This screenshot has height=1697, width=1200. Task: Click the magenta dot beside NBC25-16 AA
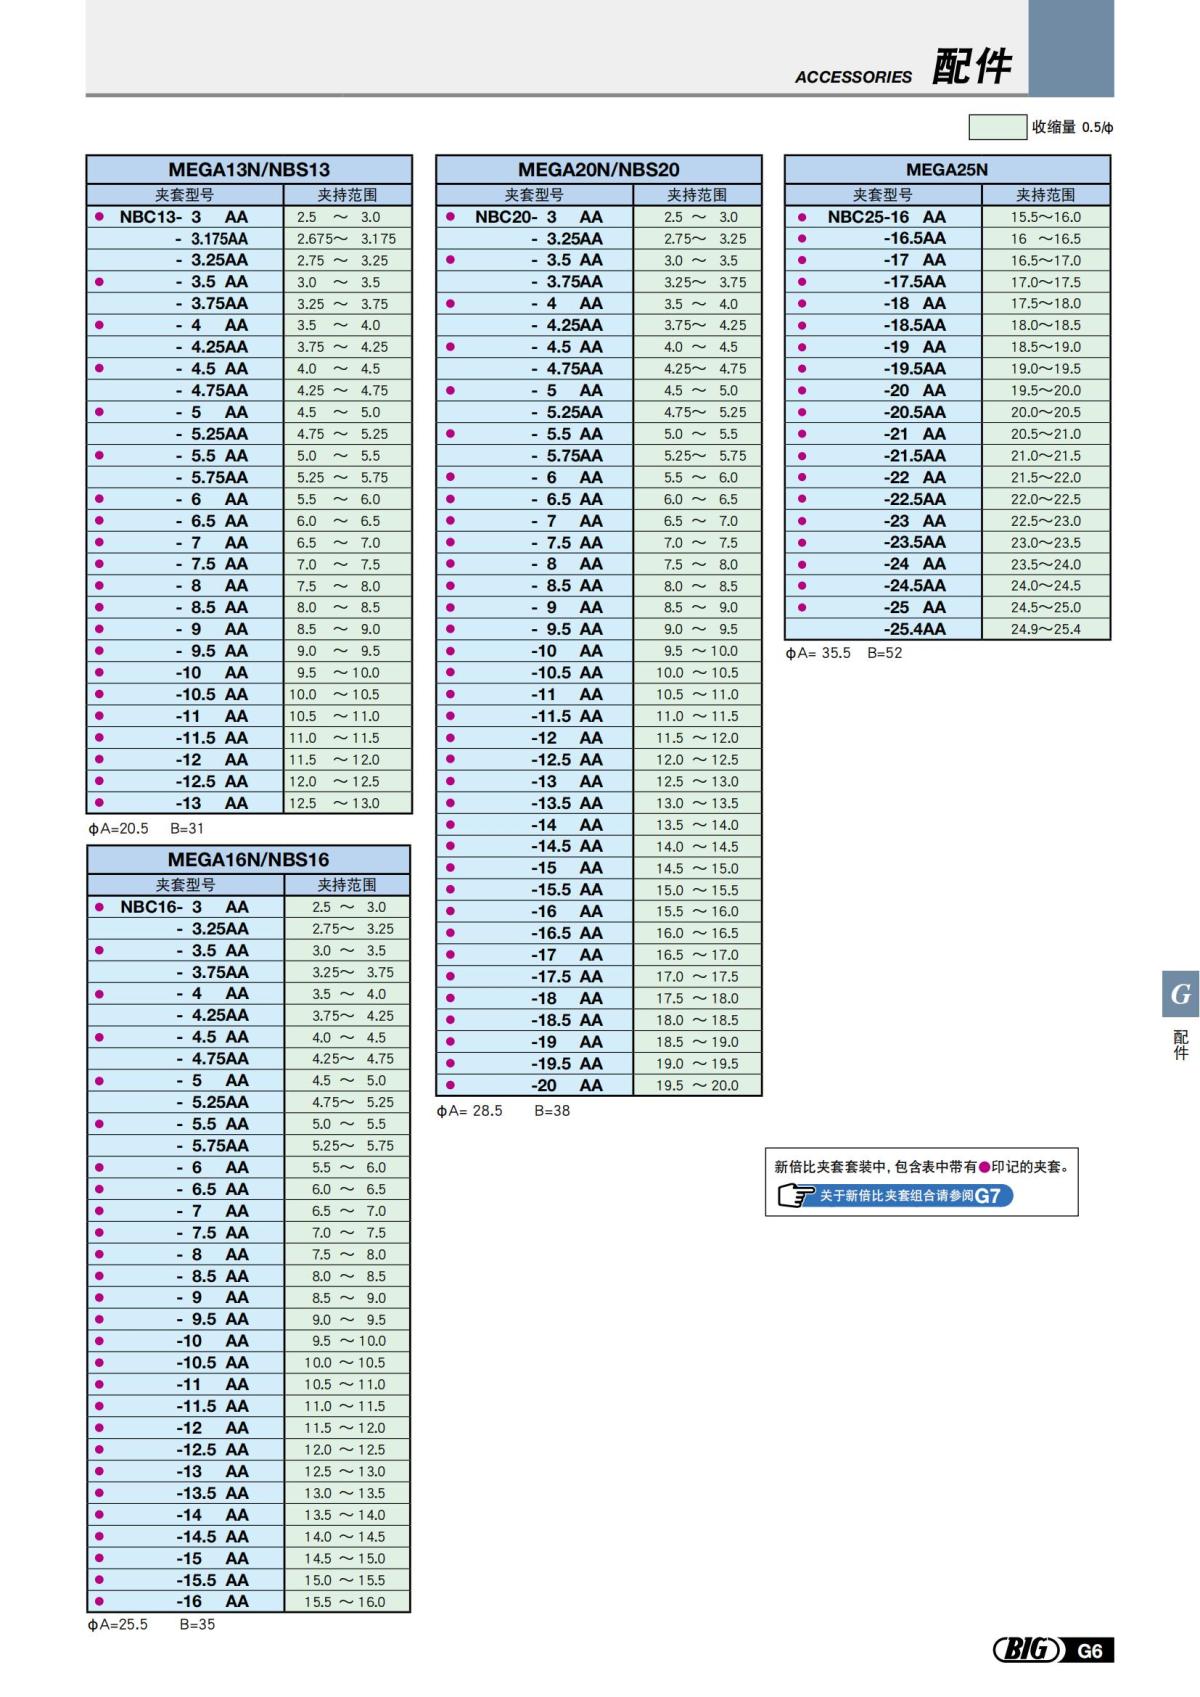coord(802,217)
